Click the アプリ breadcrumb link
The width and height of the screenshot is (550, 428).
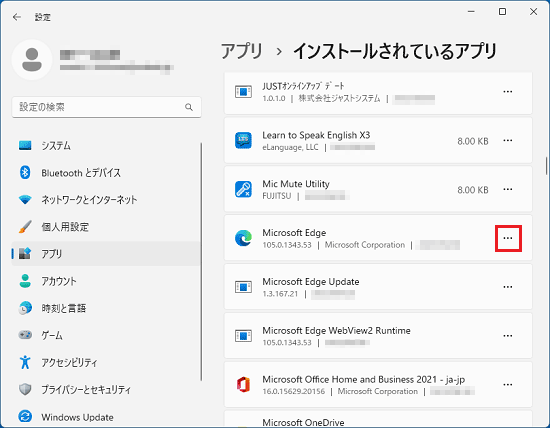point(242,51)
